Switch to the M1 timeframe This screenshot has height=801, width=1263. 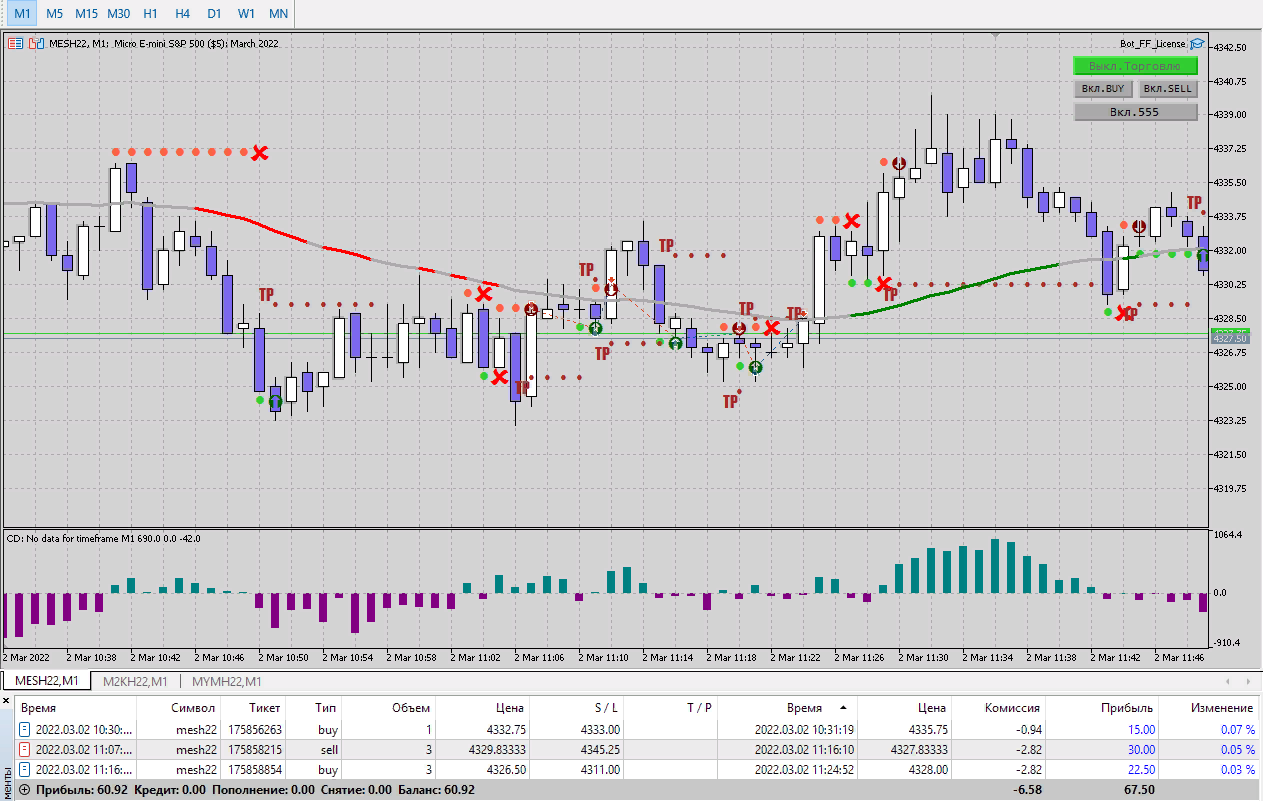[22, 13]
